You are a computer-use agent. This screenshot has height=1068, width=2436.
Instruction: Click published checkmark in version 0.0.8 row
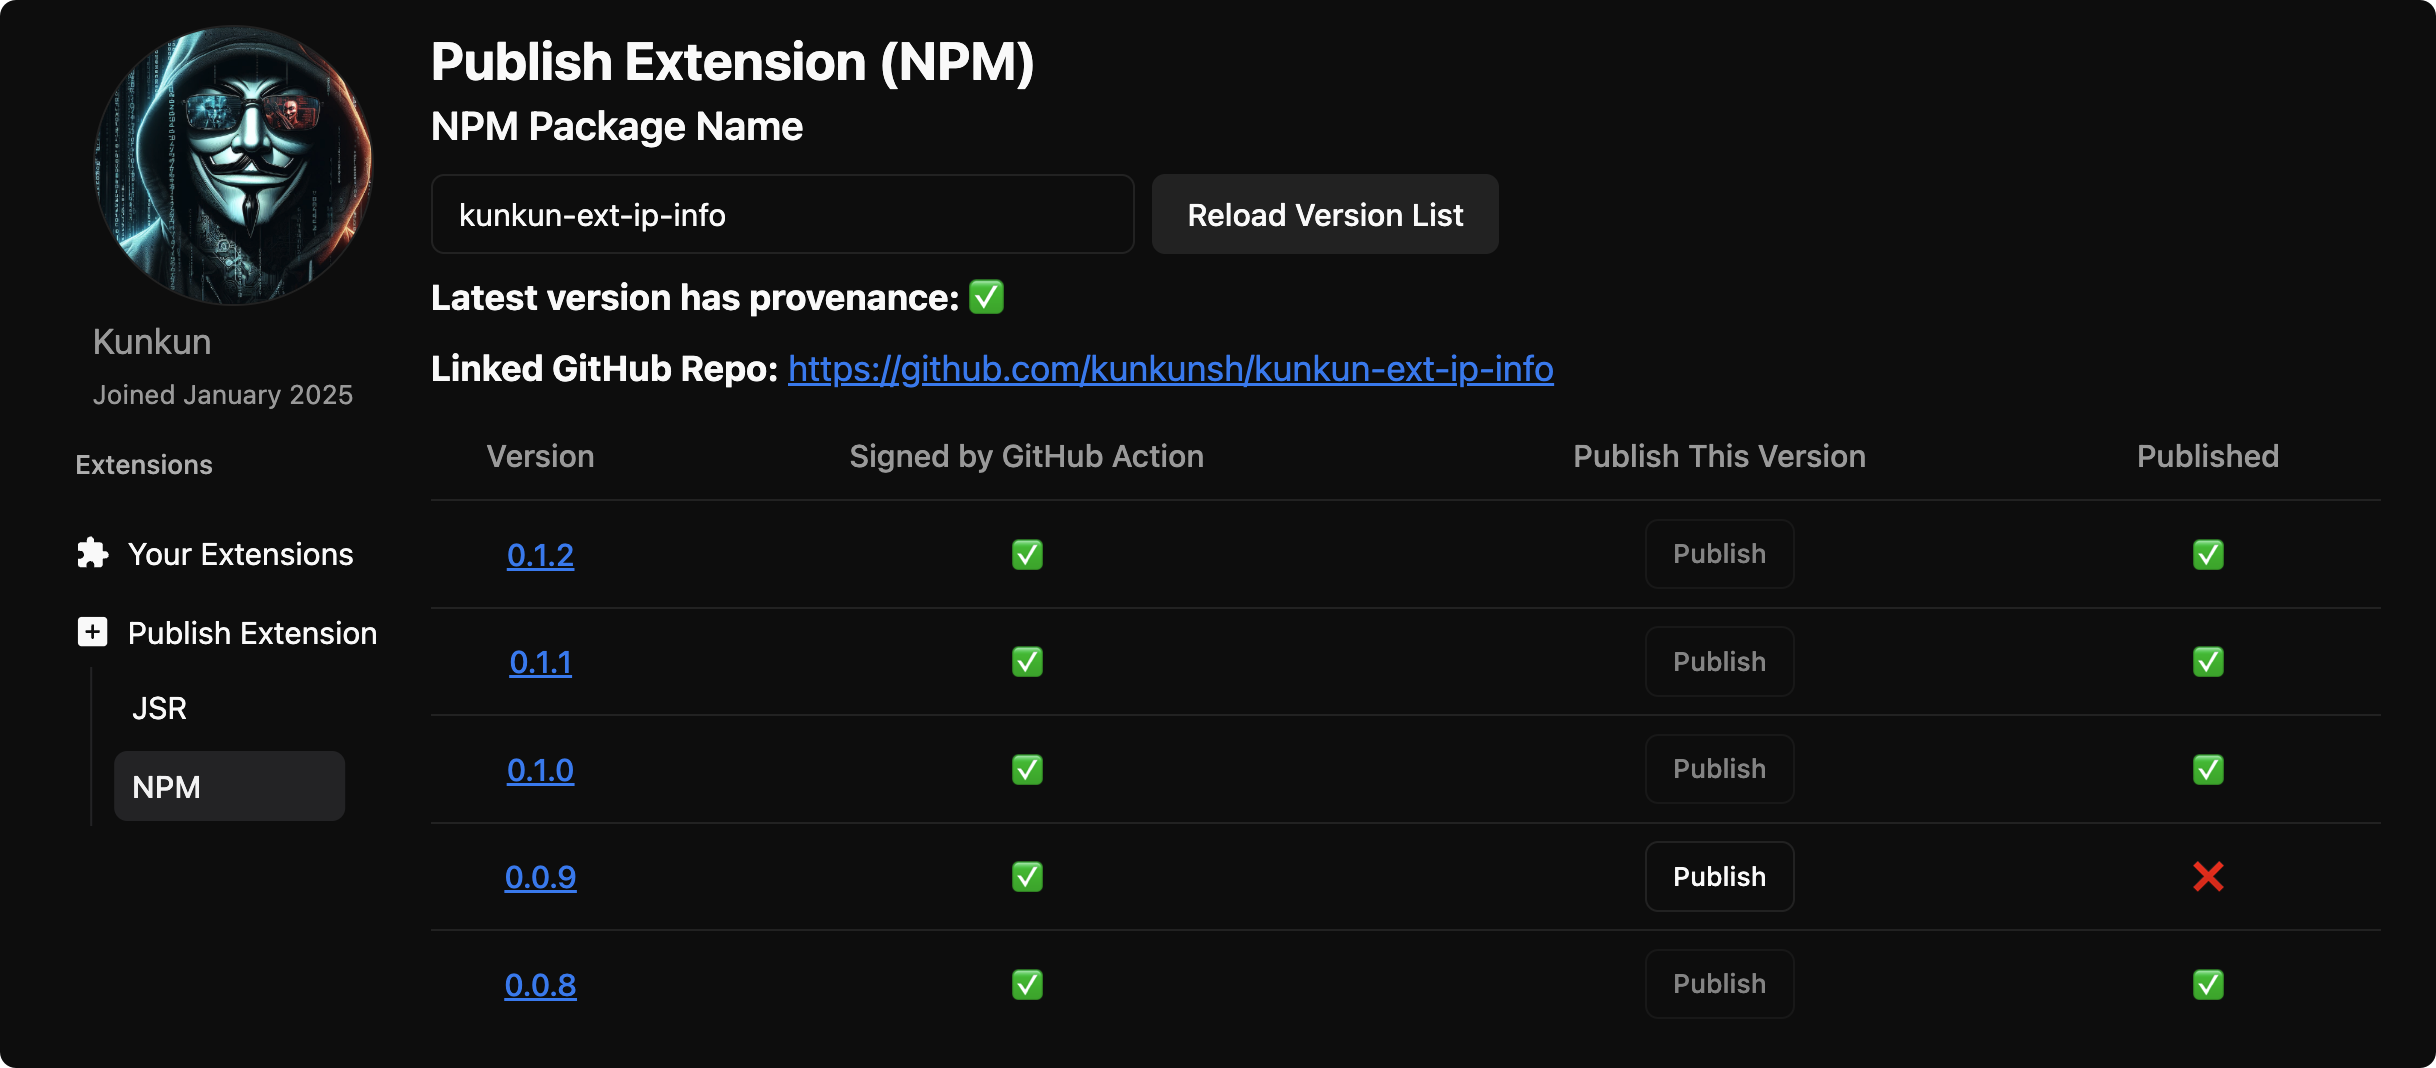click(x=2208, y=985)
